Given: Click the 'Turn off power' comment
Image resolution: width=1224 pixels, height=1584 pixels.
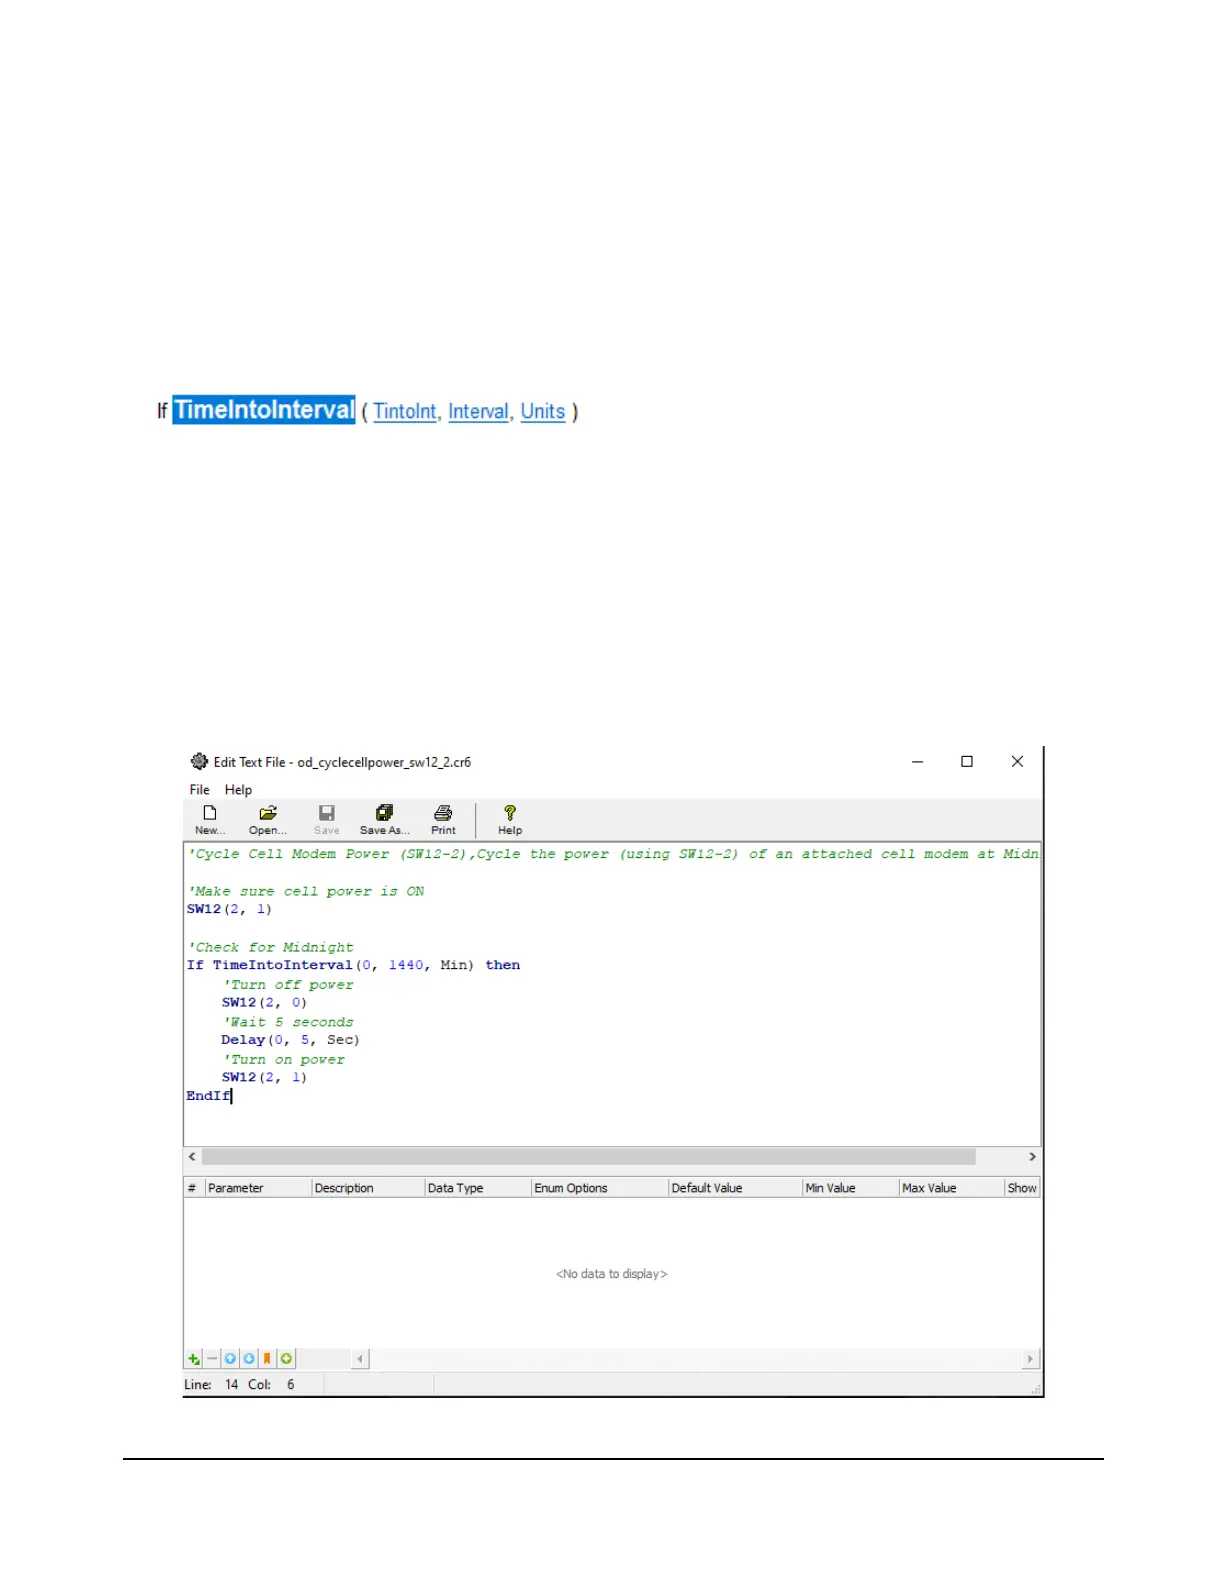Looking at the screenshot, I should pos(288,985).
